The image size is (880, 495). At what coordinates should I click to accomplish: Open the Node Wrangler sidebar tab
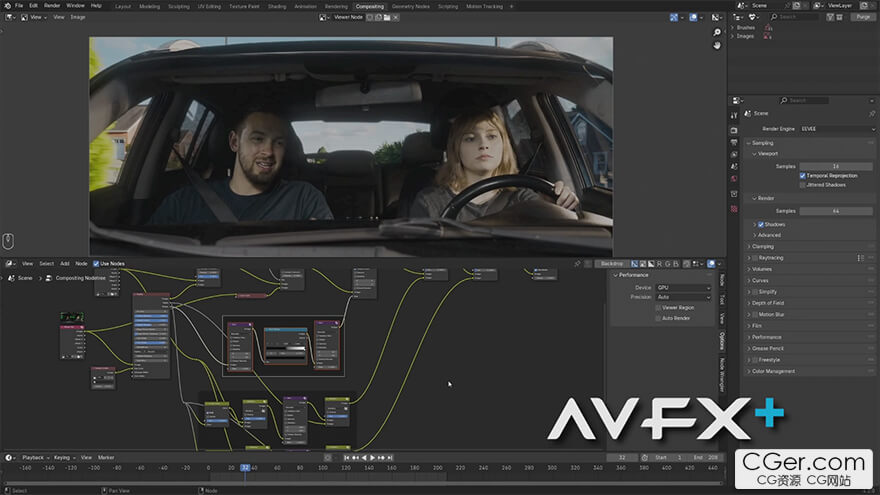(x=722, y=375)
